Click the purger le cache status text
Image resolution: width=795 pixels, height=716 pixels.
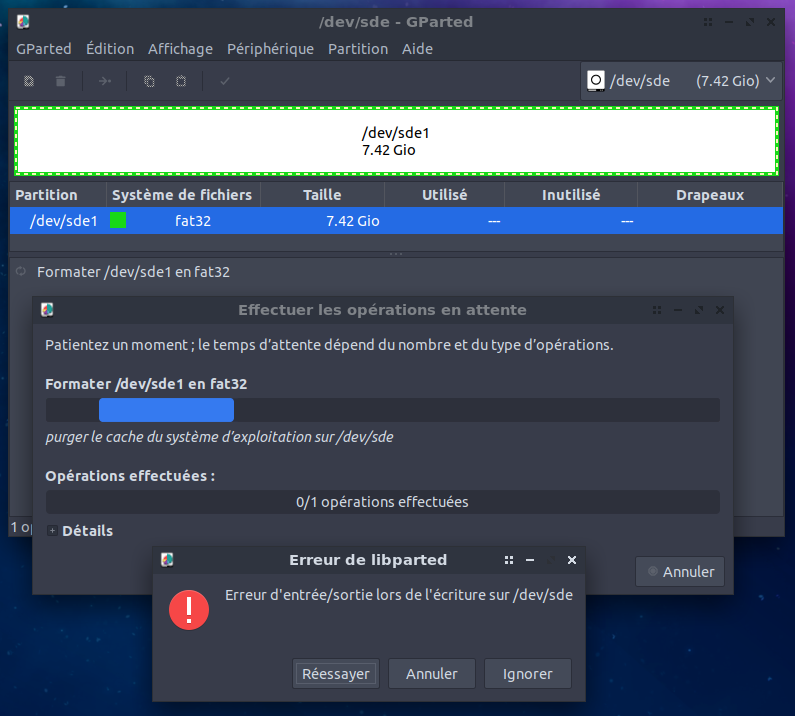(220, 437)
